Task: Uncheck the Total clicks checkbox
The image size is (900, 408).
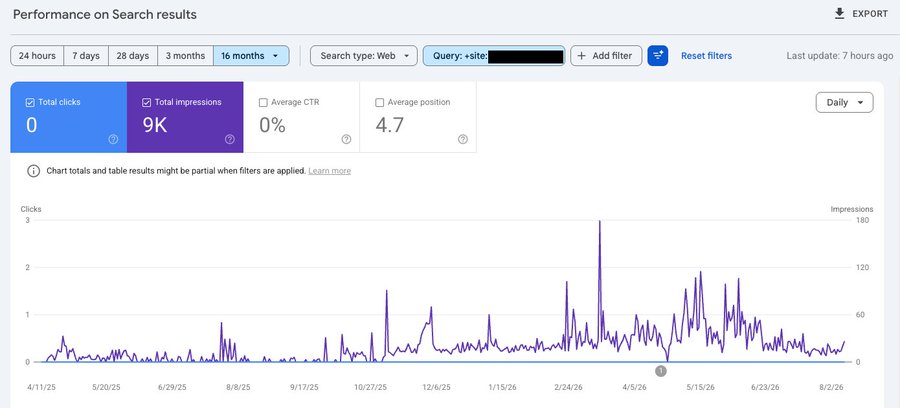Action: (30, 102)
